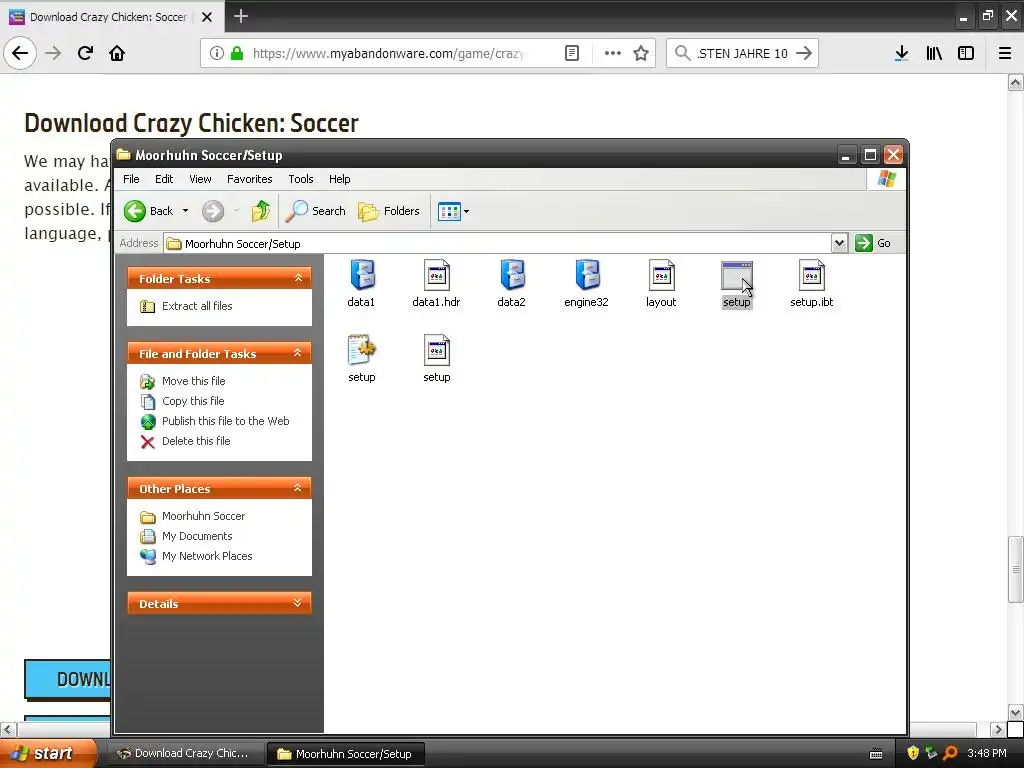Bookmark this page with the star icon

coord(641,53)
